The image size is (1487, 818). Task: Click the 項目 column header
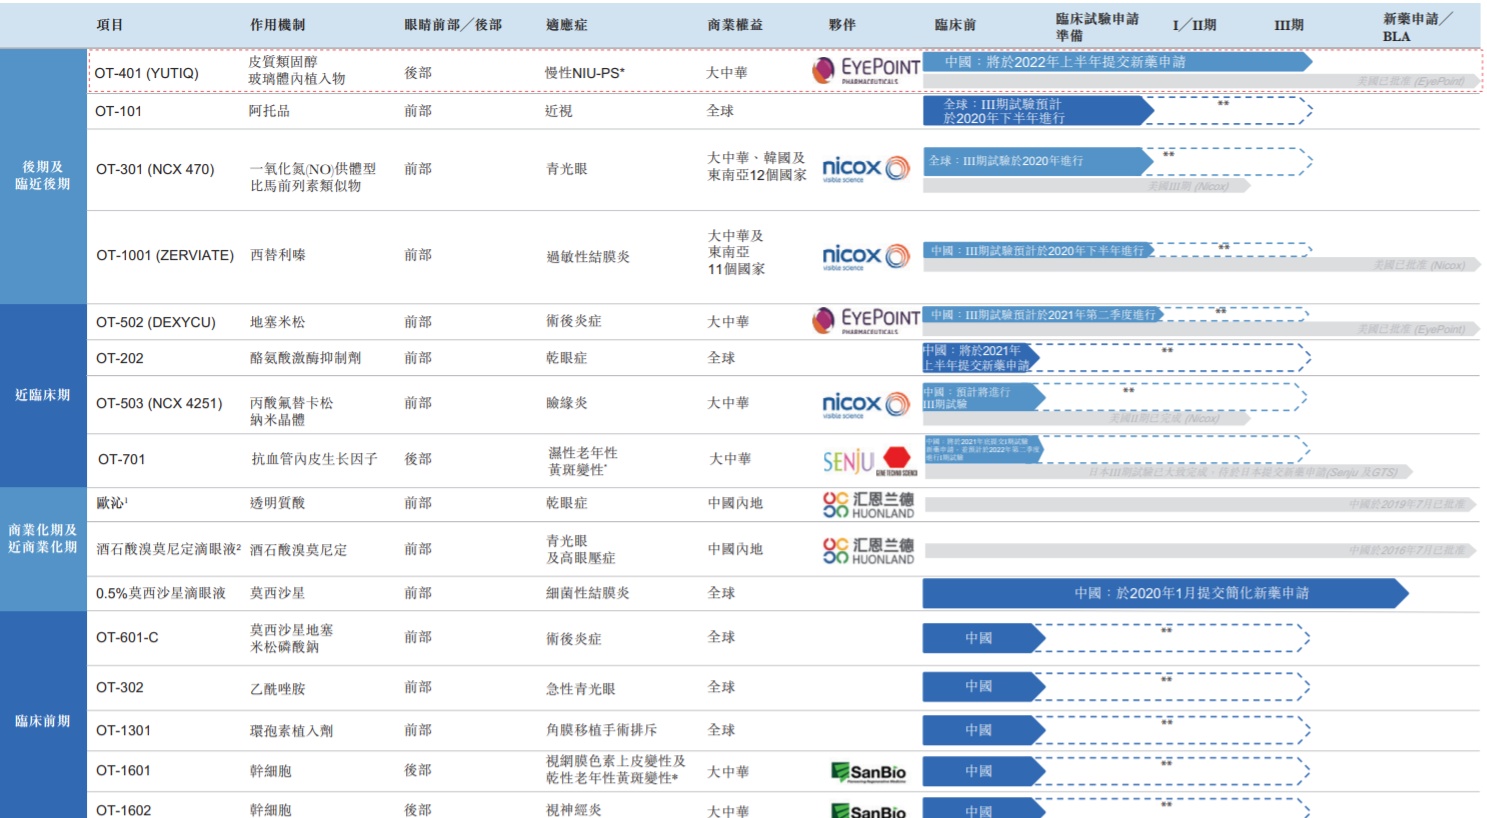coord(110,25)
